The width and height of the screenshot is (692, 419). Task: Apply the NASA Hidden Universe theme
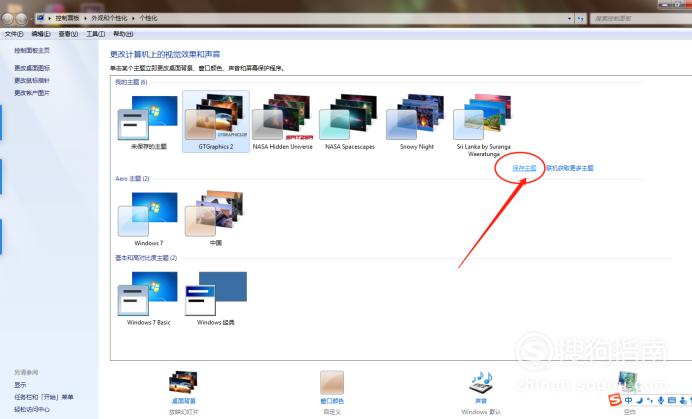282,122
